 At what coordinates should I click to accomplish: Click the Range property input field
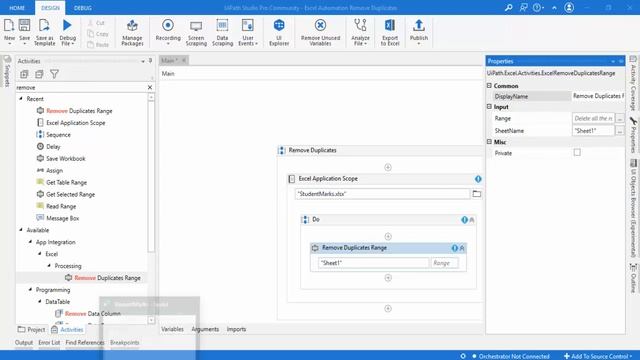593,118
